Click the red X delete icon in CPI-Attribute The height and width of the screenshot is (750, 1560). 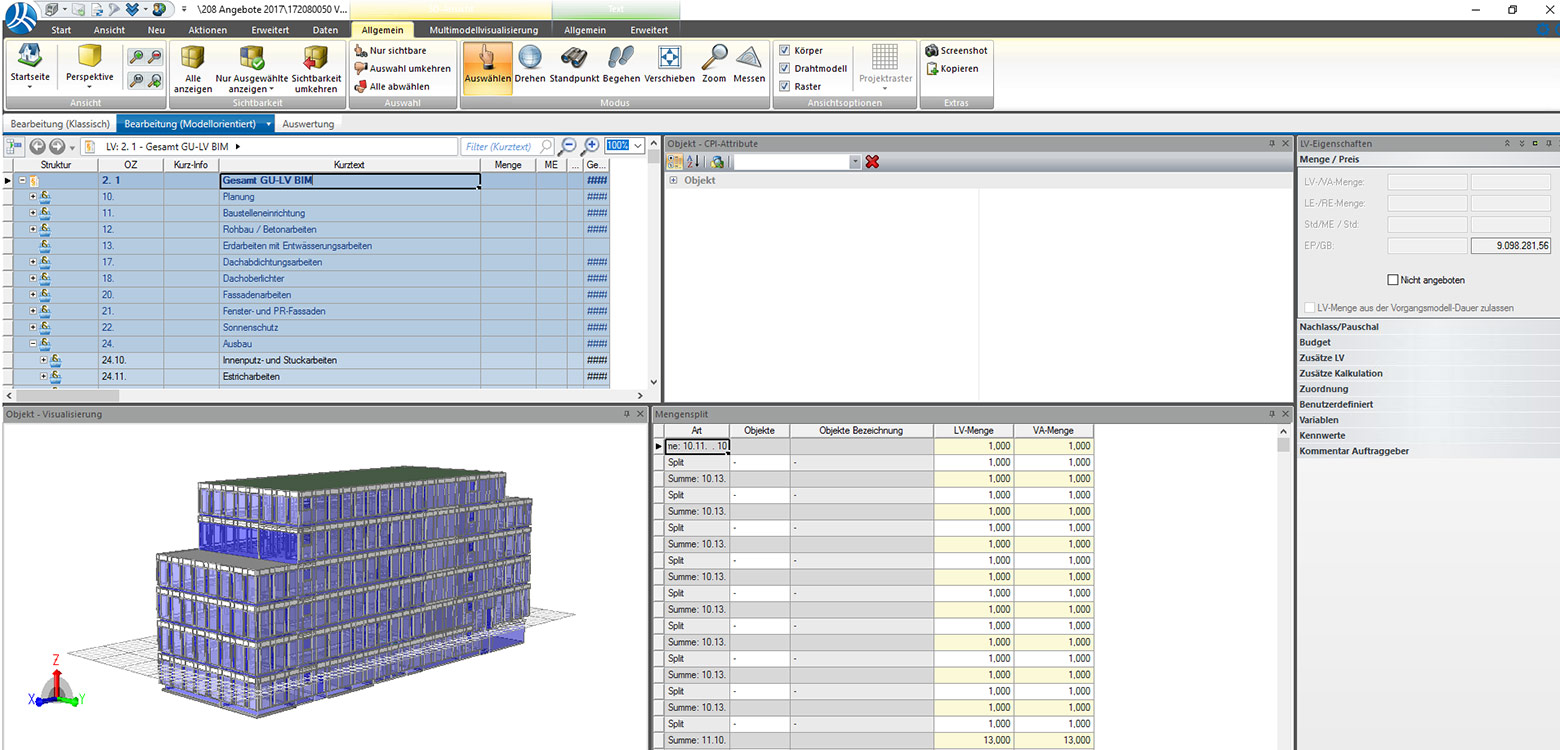click(872, 161)
